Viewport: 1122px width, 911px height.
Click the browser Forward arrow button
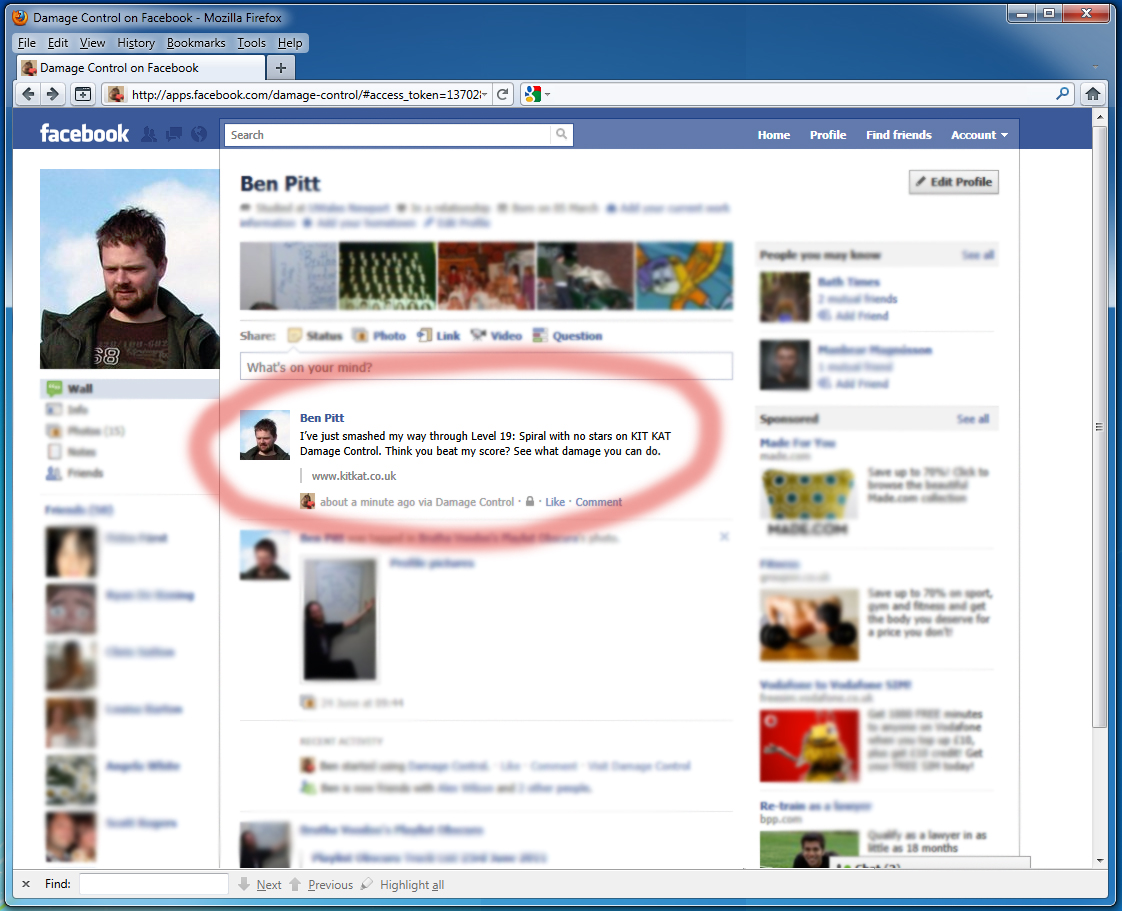[x=53, y=94]
